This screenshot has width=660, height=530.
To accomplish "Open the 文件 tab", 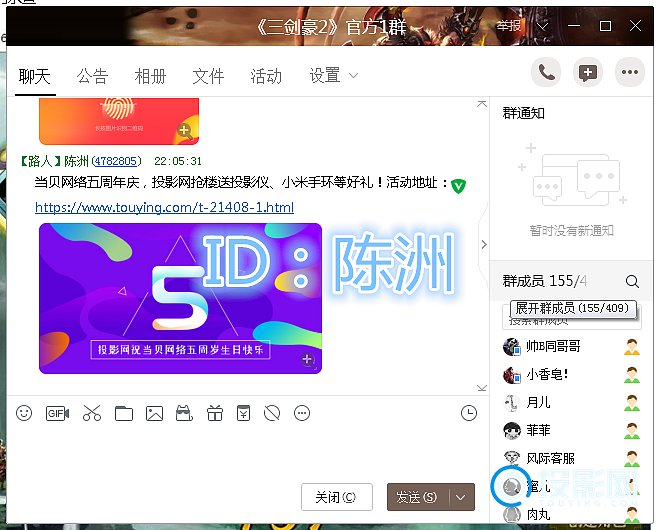I will [208, 77].
